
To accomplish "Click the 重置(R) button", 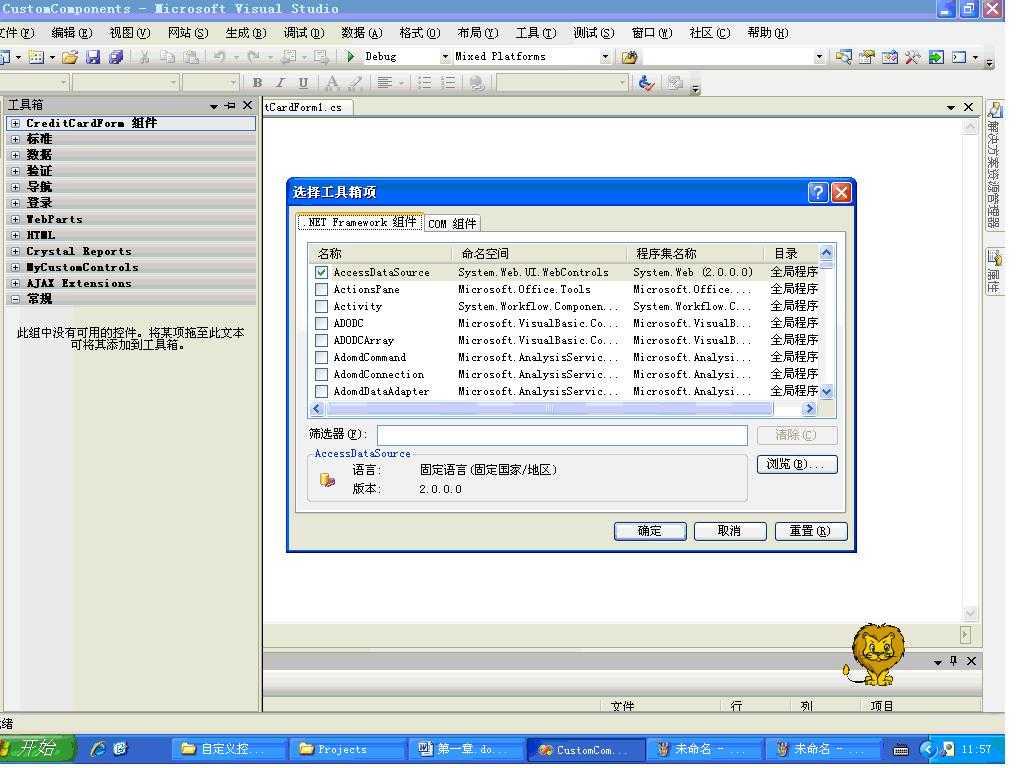I will (x=810, y=531).
